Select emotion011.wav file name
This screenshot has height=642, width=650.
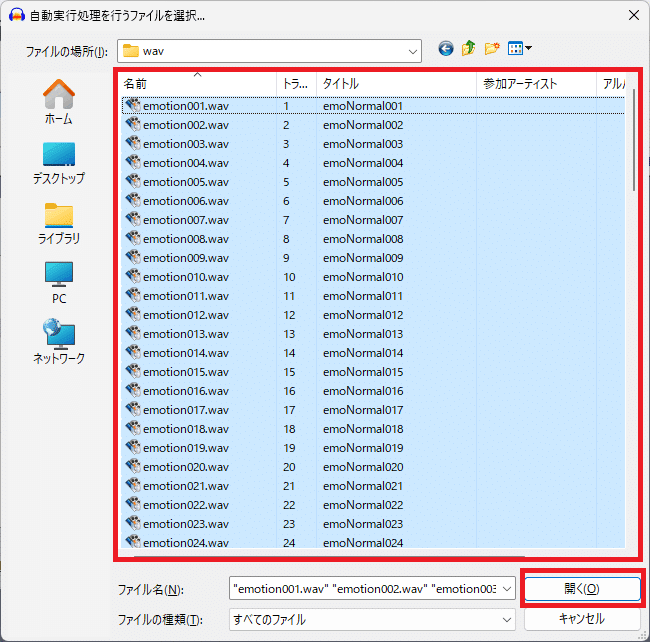pos(186,296)
